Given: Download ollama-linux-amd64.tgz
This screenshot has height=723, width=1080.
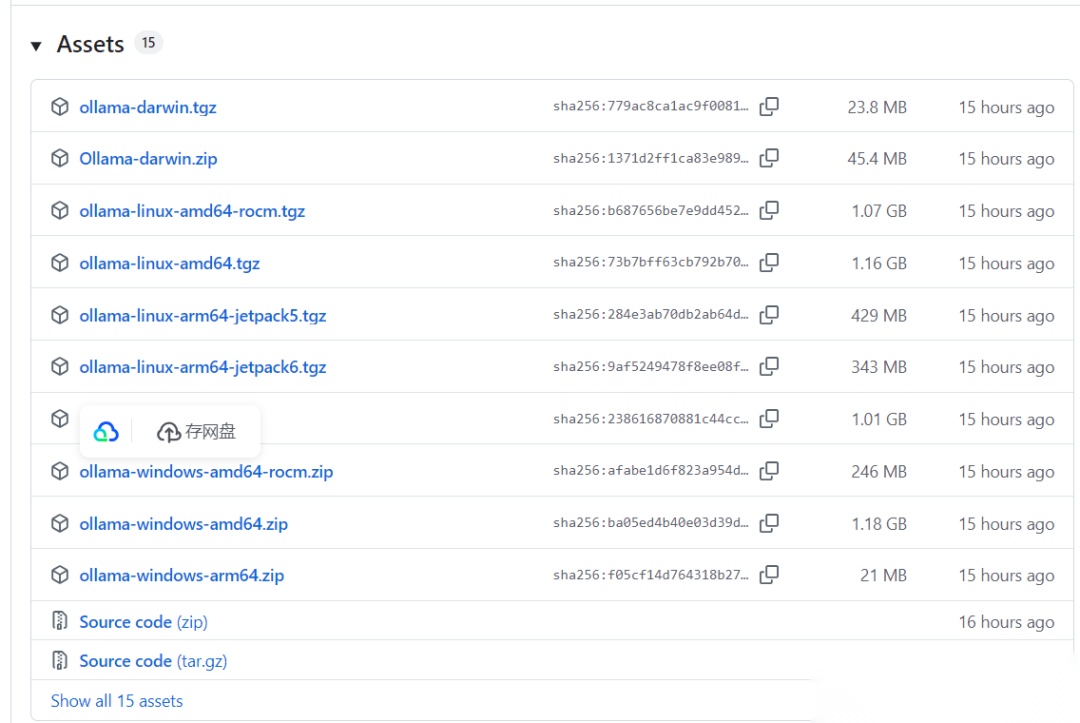Looking at the screenshot, I should click(x=169, y=264).
